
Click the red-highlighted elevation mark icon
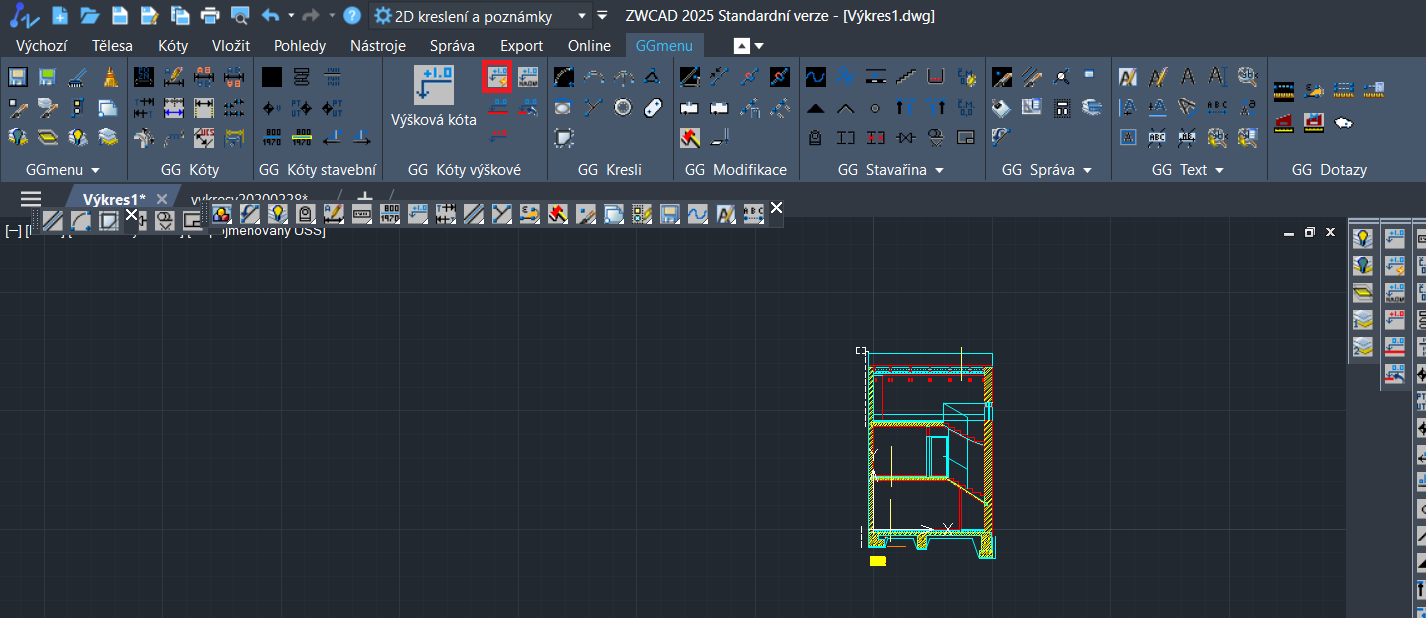(497, 76)
